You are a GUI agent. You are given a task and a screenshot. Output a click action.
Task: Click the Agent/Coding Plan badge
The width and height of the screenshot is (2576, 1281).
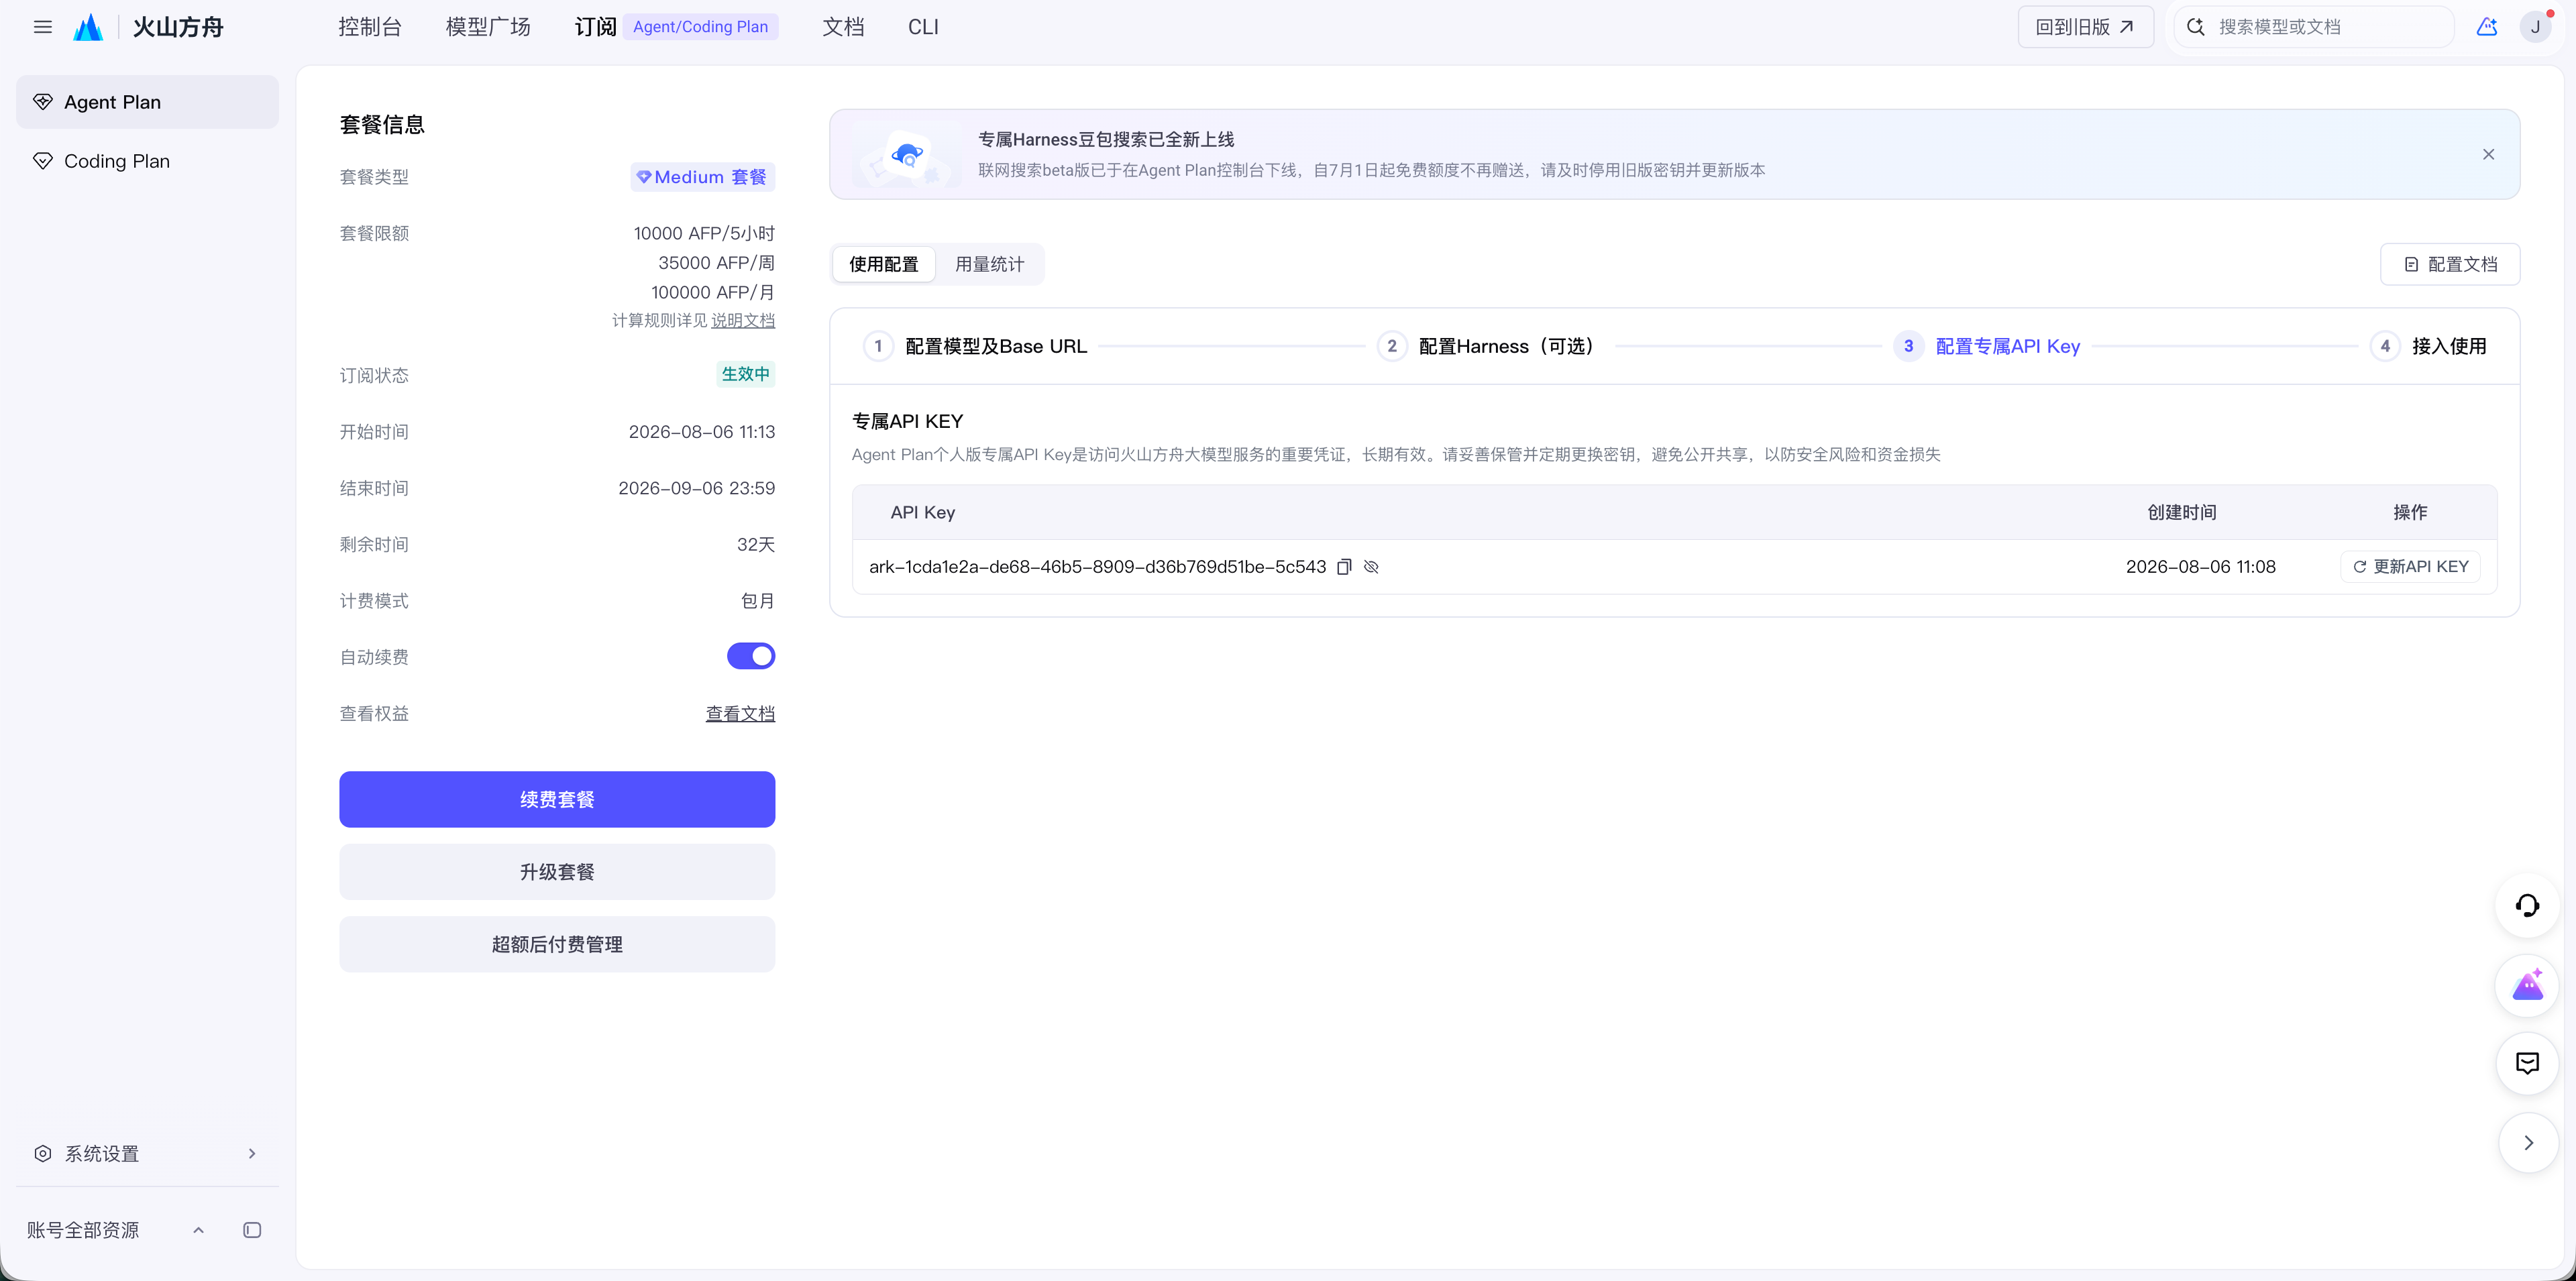pos(700,27)
